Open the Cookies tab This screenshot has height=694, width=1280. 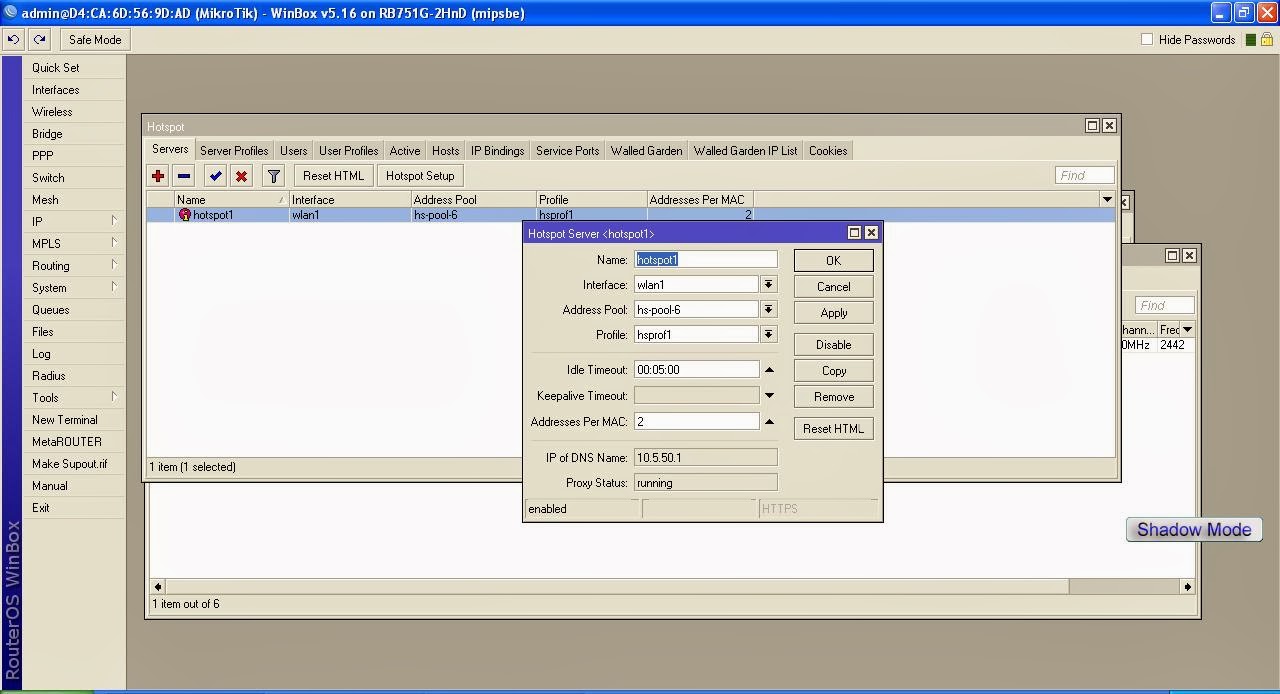(x=828, y=151)
